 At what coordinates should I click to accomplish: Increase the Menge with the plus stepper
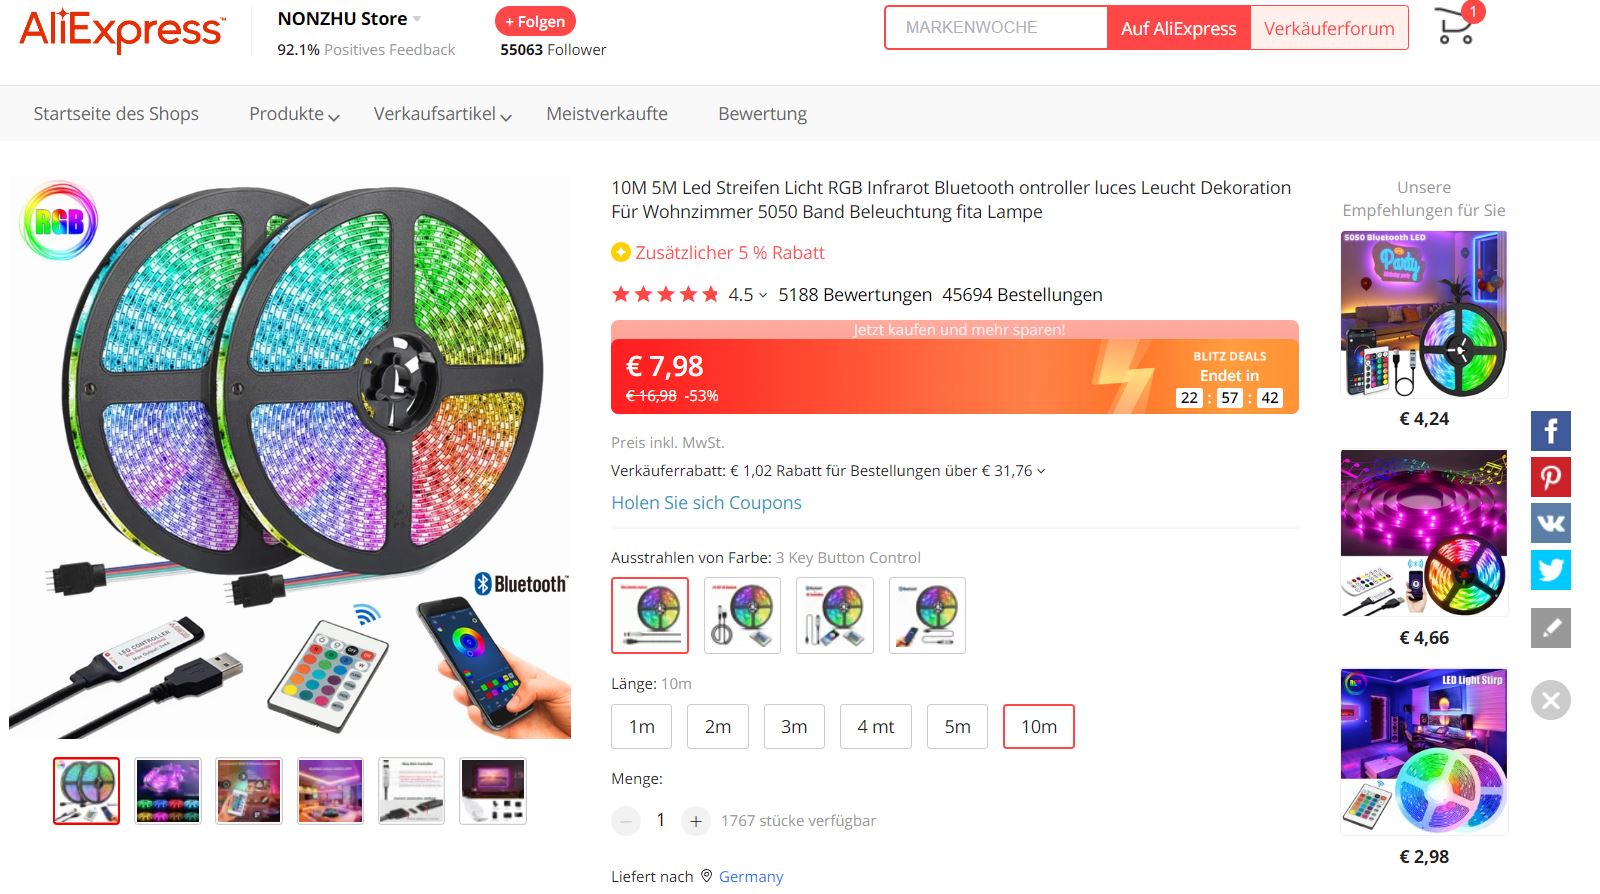click(694, 820)
